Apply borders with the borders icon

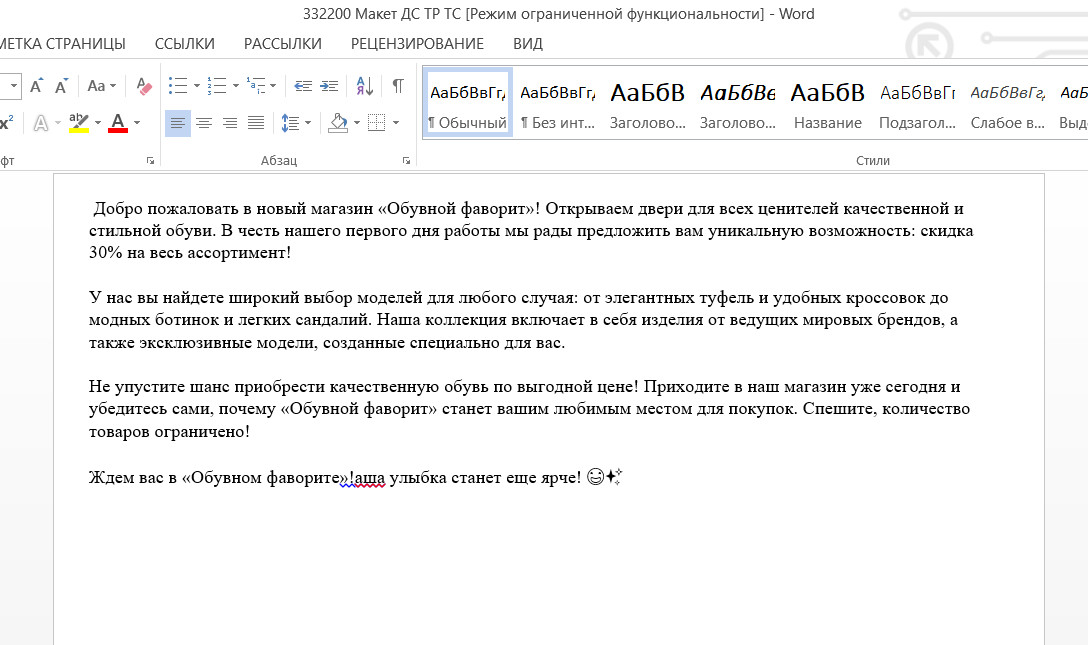[x=376, y=123]
